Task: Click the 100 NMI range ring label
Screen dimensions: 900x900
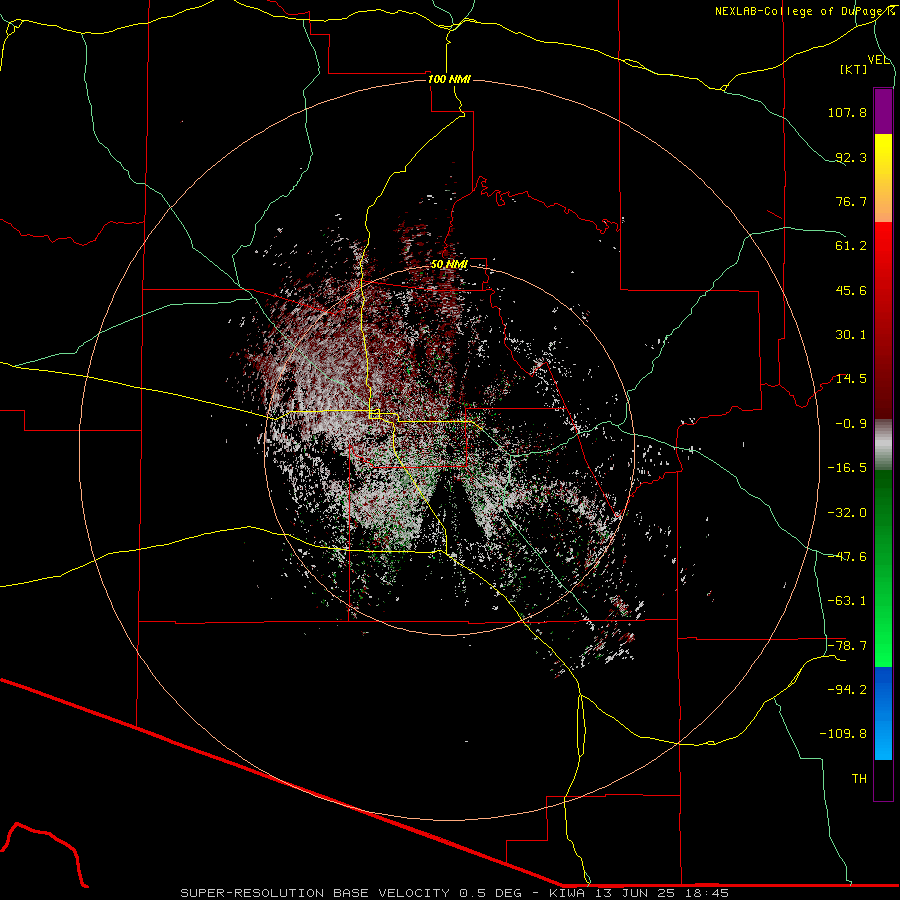Action: [x=449, y=79]
